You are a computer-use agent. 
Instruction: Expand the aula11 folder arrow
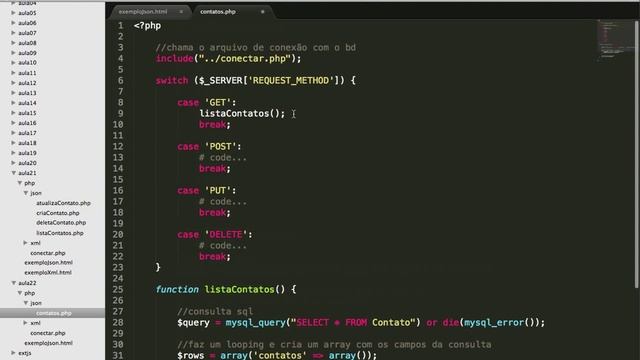[x=13, y=73]
